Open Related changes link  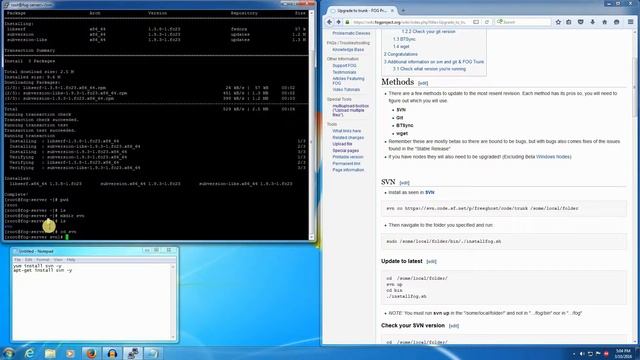click(348, 138)
